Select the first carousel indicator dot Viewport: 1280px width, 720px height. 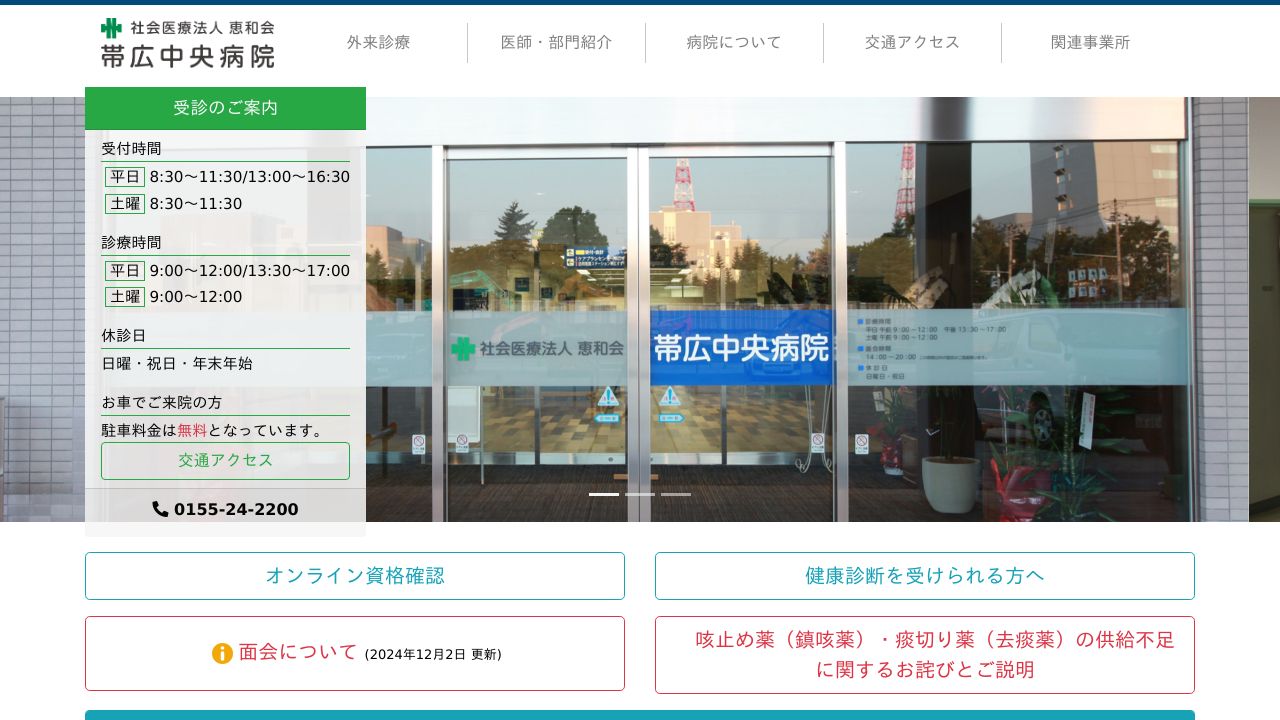point(604,494)
